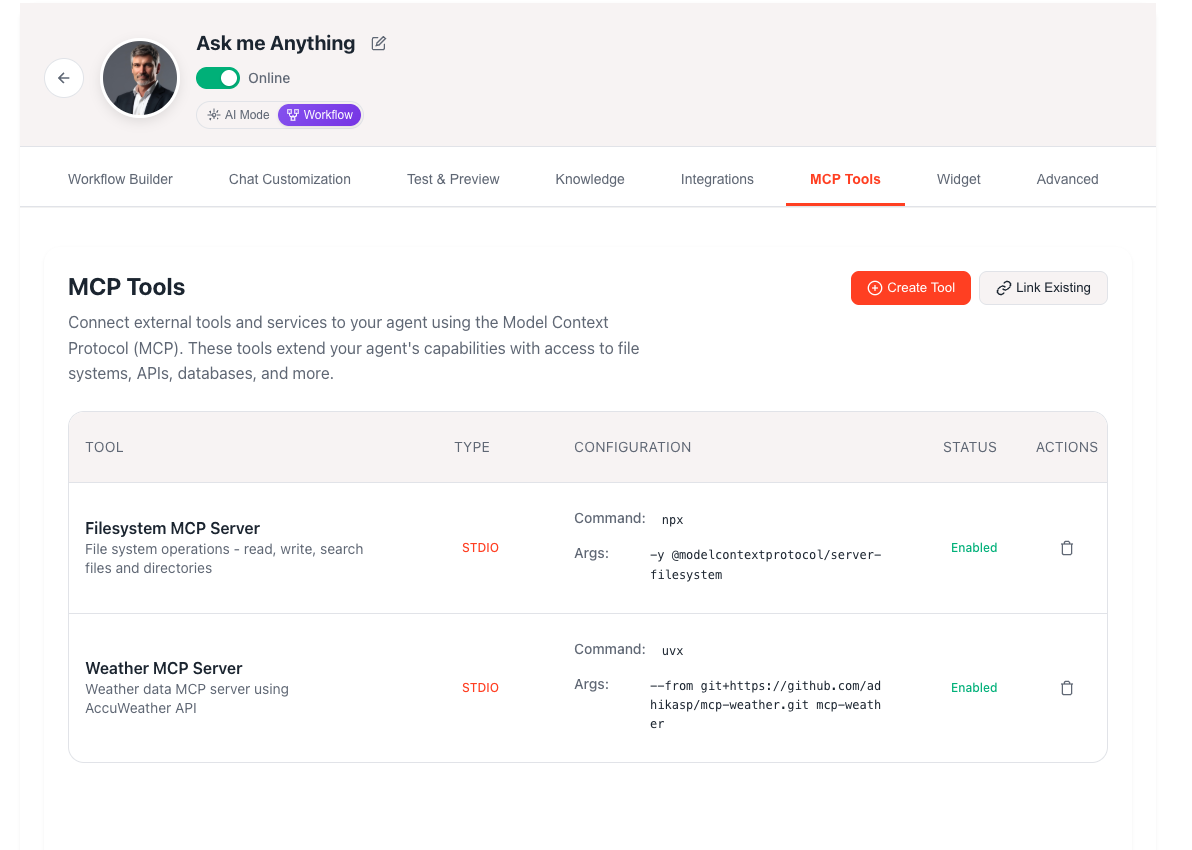Click the Create Tool button
This screenshot has width=1192, height=850.
[x=910, y=287]
